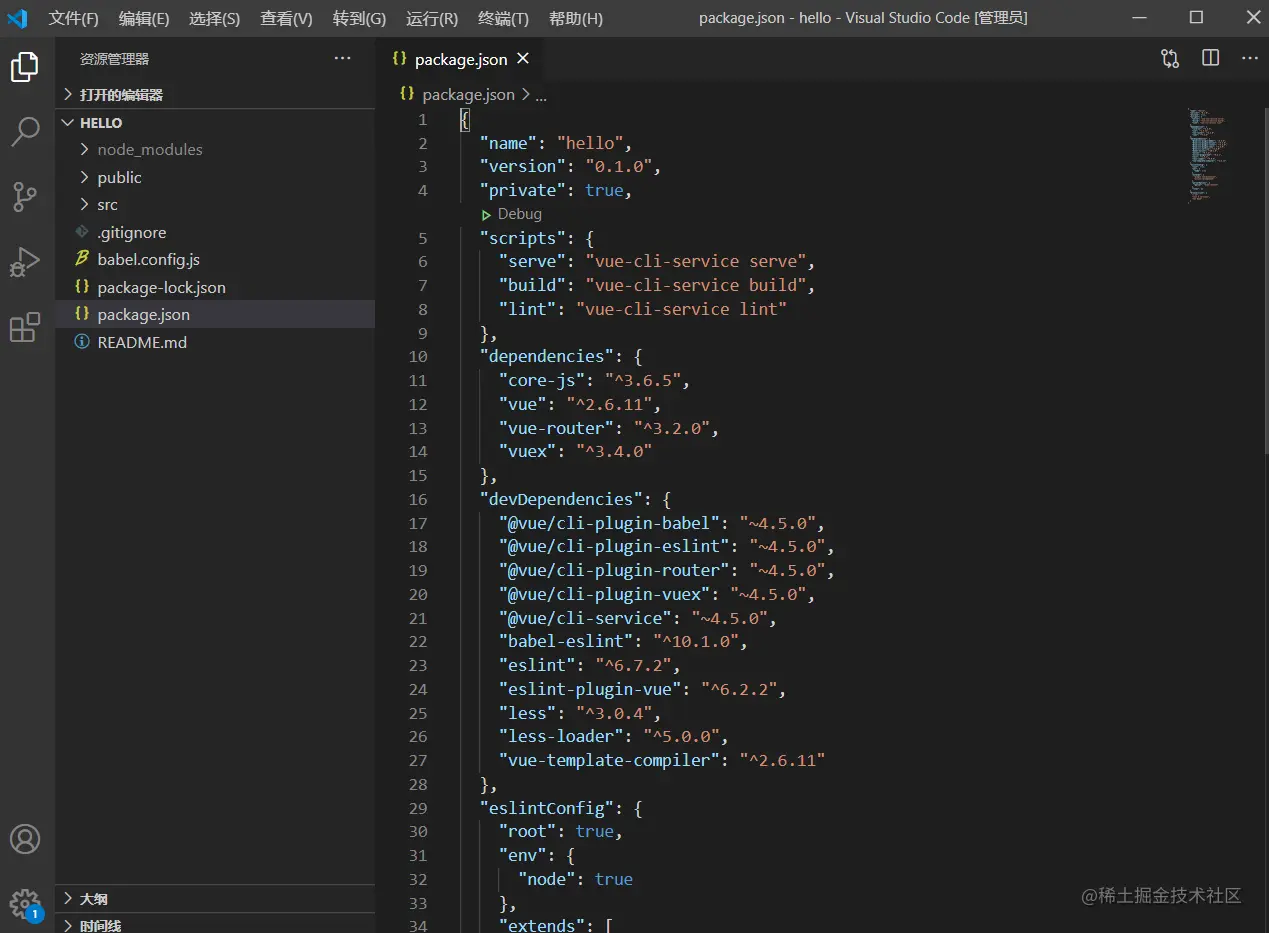Collapse the HELLO project folder section
Screen dimensions: 1269x933
215,123
